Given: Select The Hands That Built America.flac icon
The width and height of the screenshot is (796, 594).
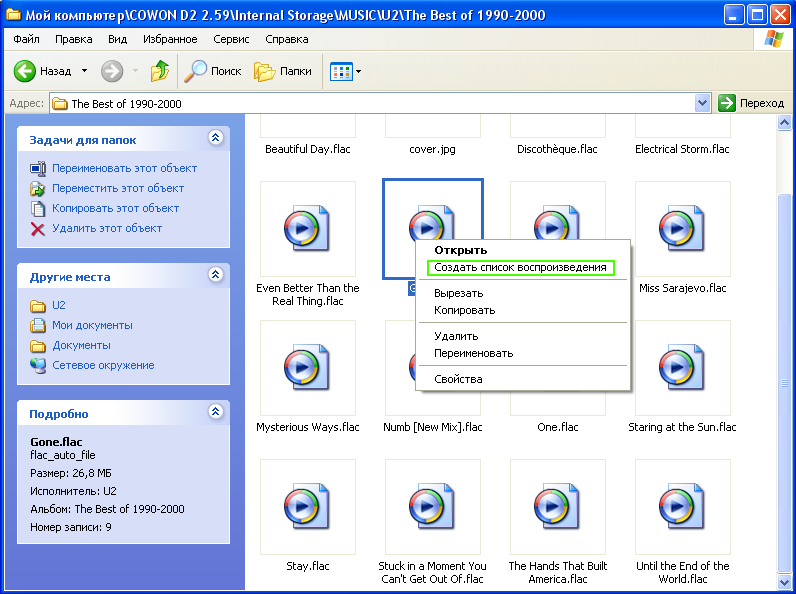Looking at the screenshot, I should [x=557, y=507].
